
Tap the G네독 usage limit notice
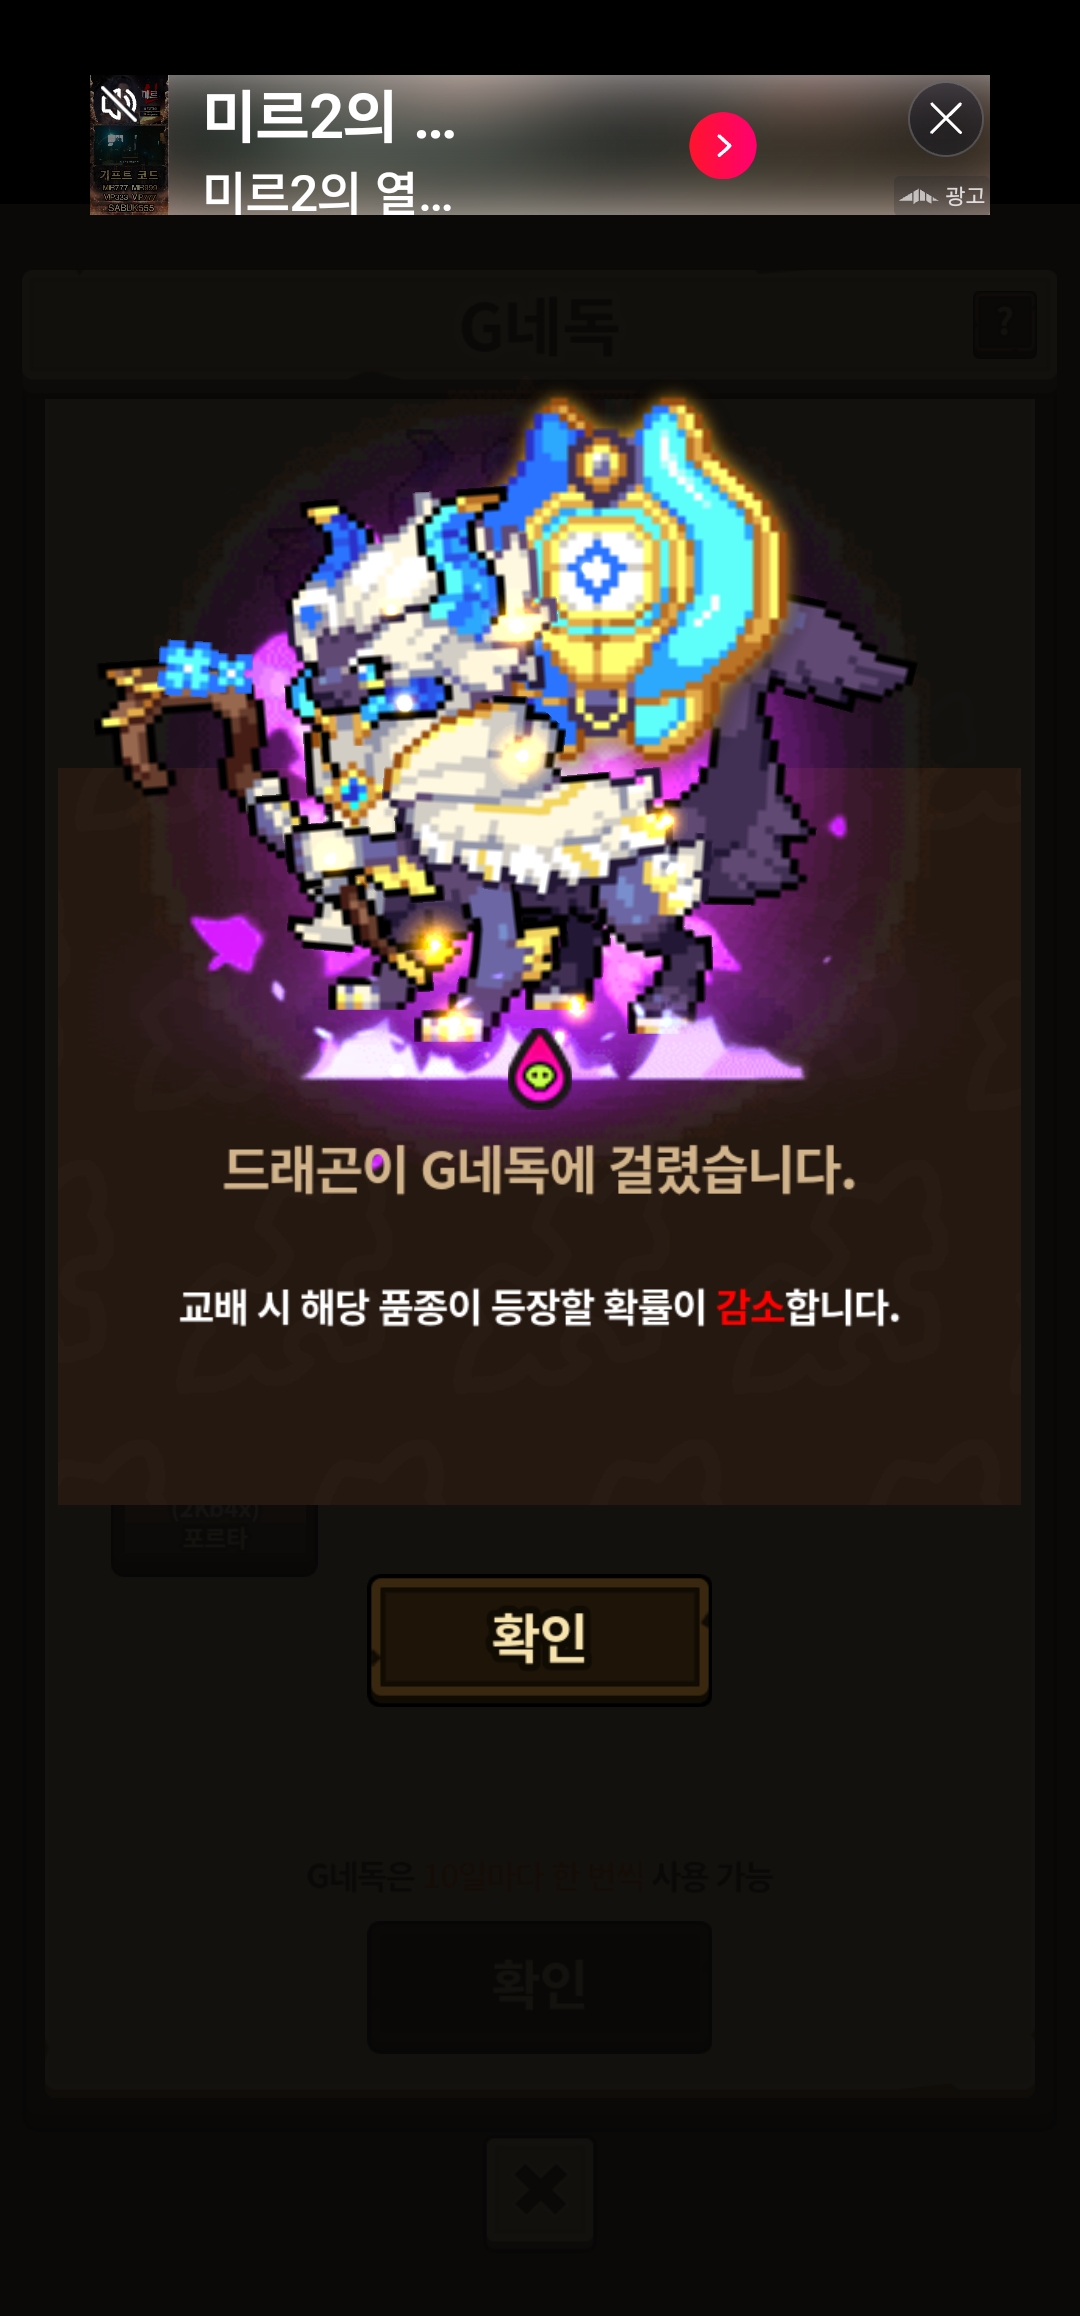coord(540,1877)
